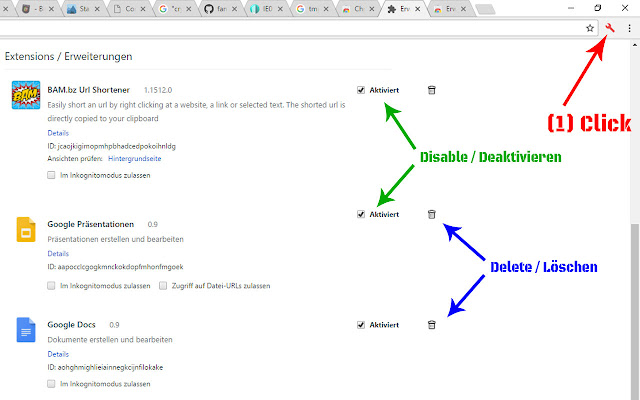
Task: Click the 'Google Präsentationen' extension name
Action: point(91,224)
